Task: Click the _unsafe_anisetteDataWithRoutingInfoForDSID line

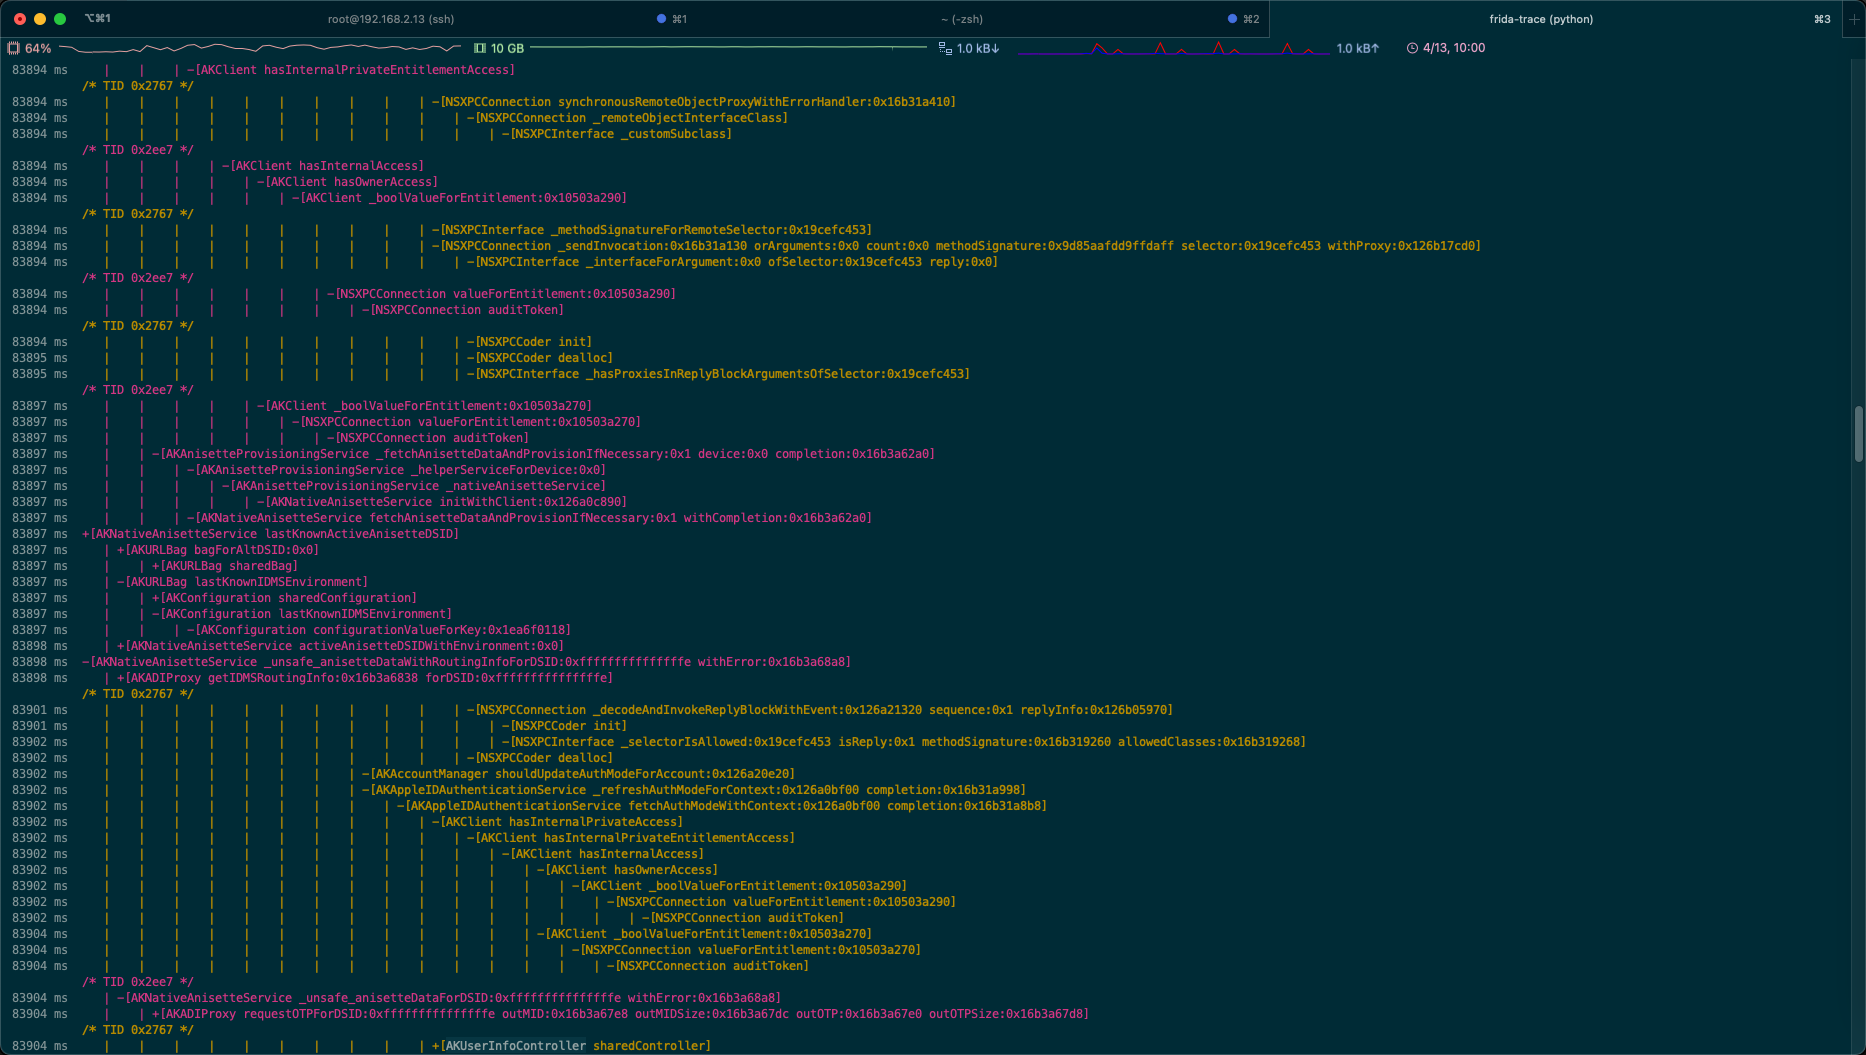Action: click(466, 662)
